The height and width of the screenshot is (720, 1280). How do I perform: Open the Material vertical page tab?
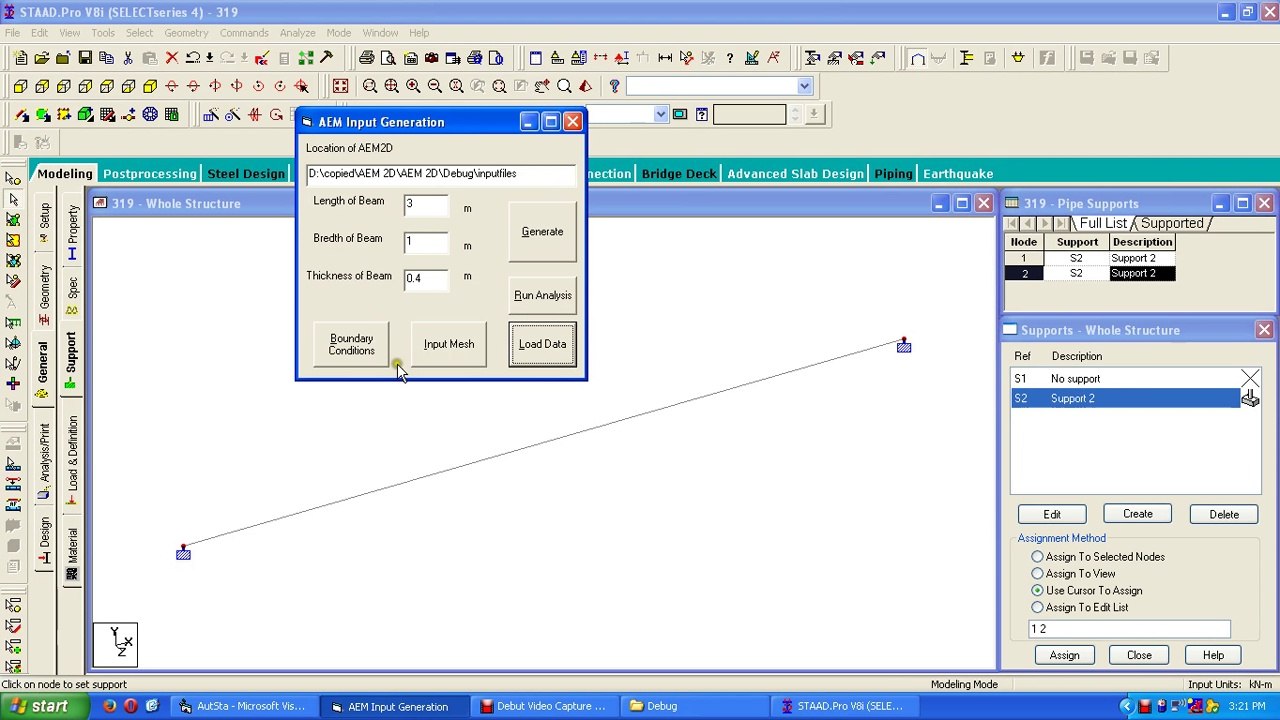(x=72, y=553)
